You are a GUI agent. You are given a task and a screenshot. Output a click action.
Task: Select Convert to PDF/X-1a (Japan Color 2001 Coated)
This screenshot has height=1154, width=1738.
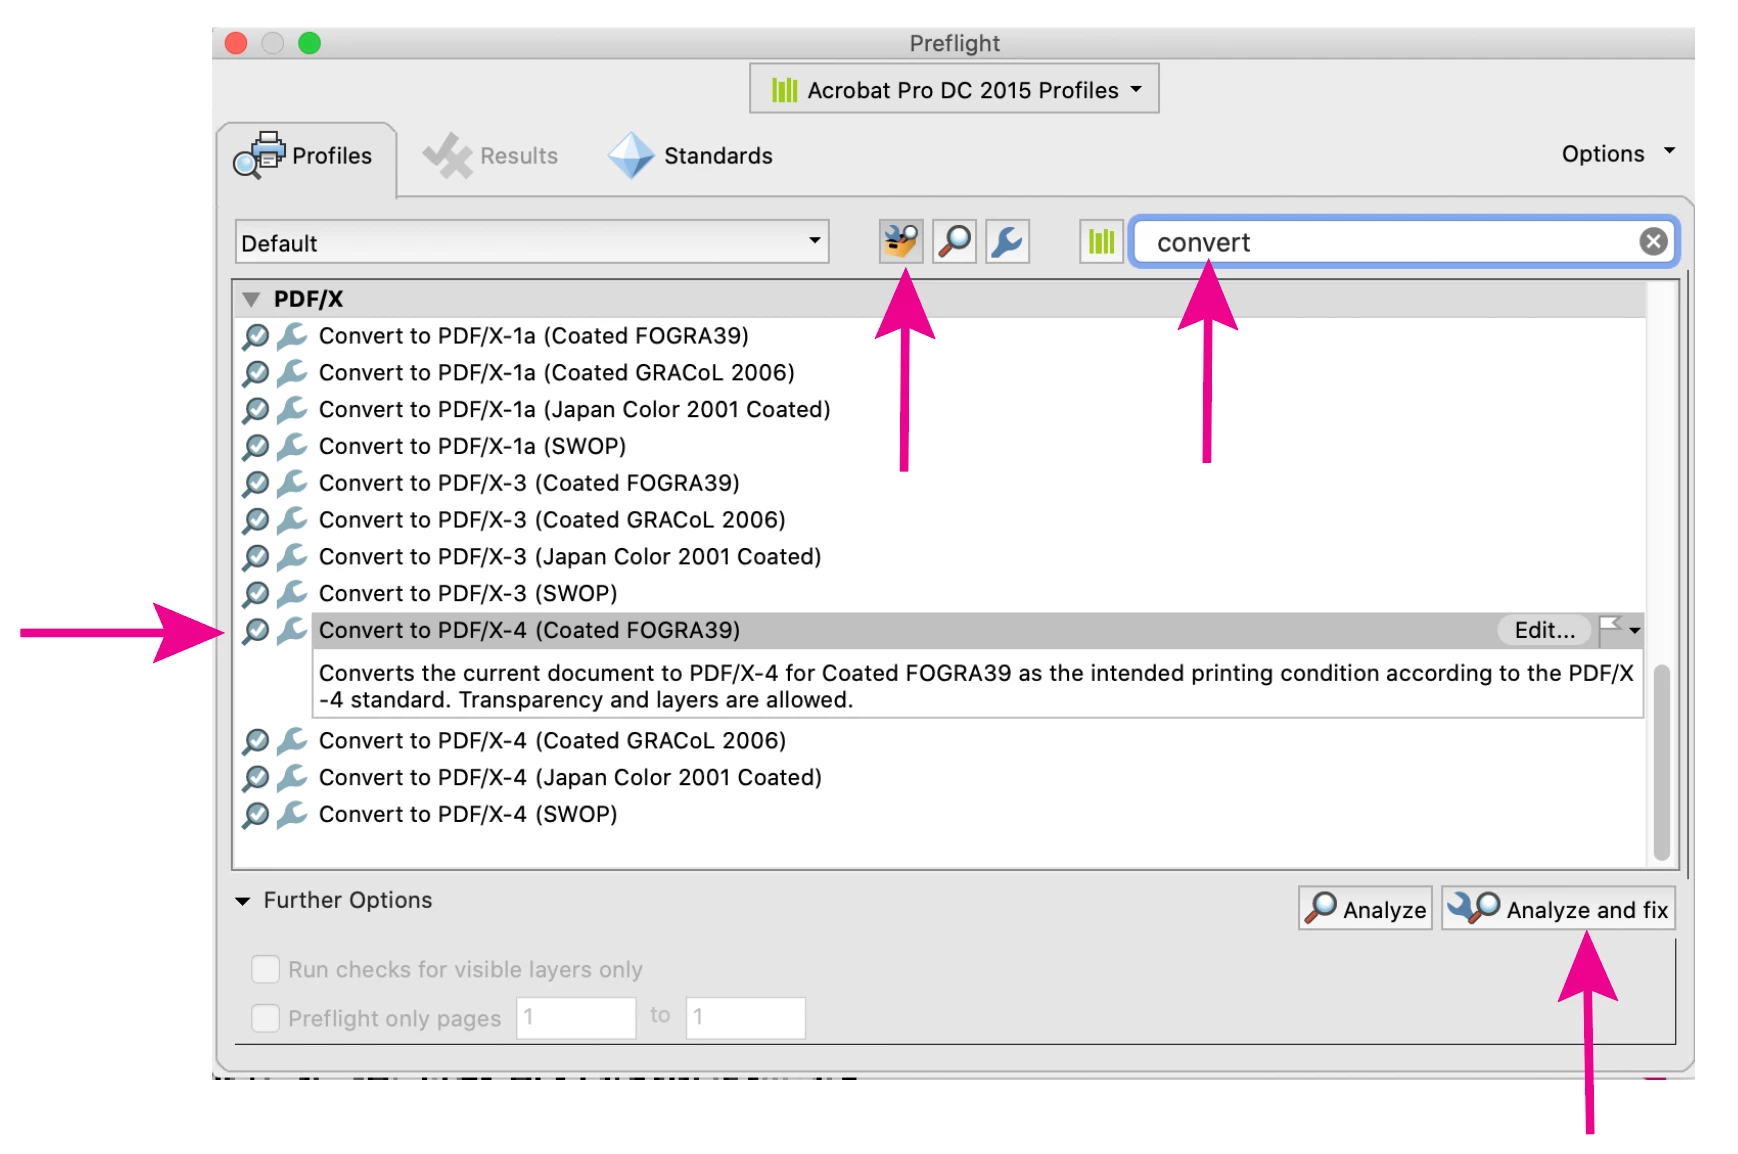(574, 410)
